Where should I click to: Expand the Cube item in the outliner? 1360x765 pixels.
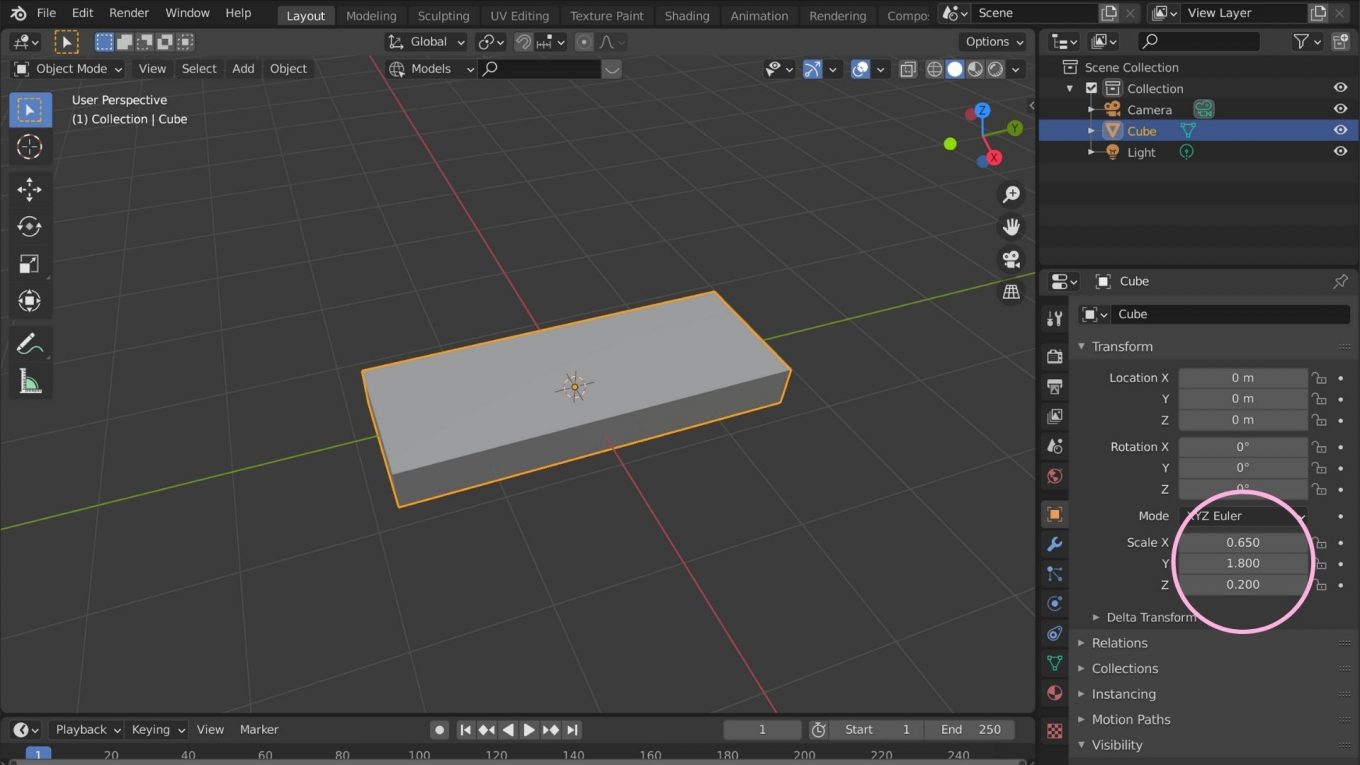click(1092, 130)
